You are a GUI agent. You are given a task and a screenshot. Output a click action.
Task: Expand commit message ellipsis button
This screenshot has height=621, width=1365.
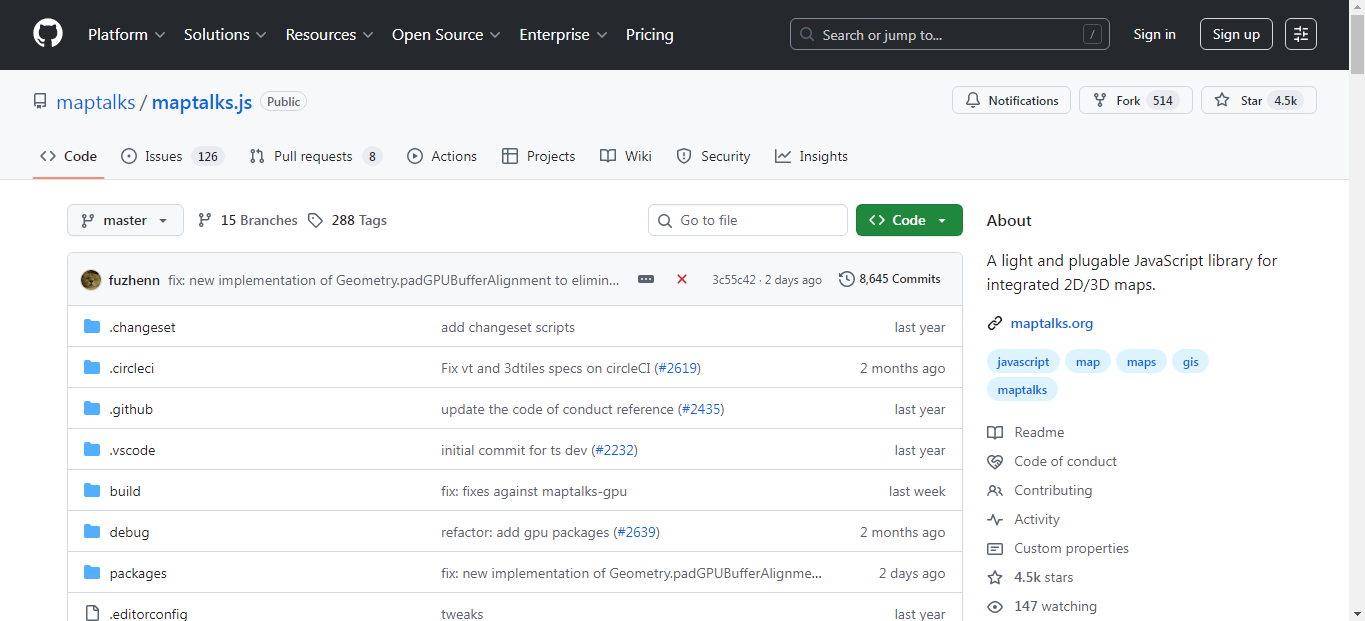(x=646, y=279)
